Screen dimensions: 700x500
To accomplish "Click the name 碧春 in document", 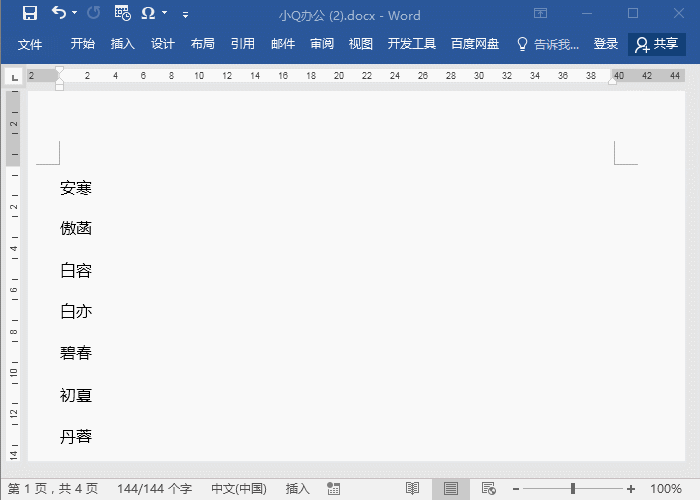I will 76,353.
